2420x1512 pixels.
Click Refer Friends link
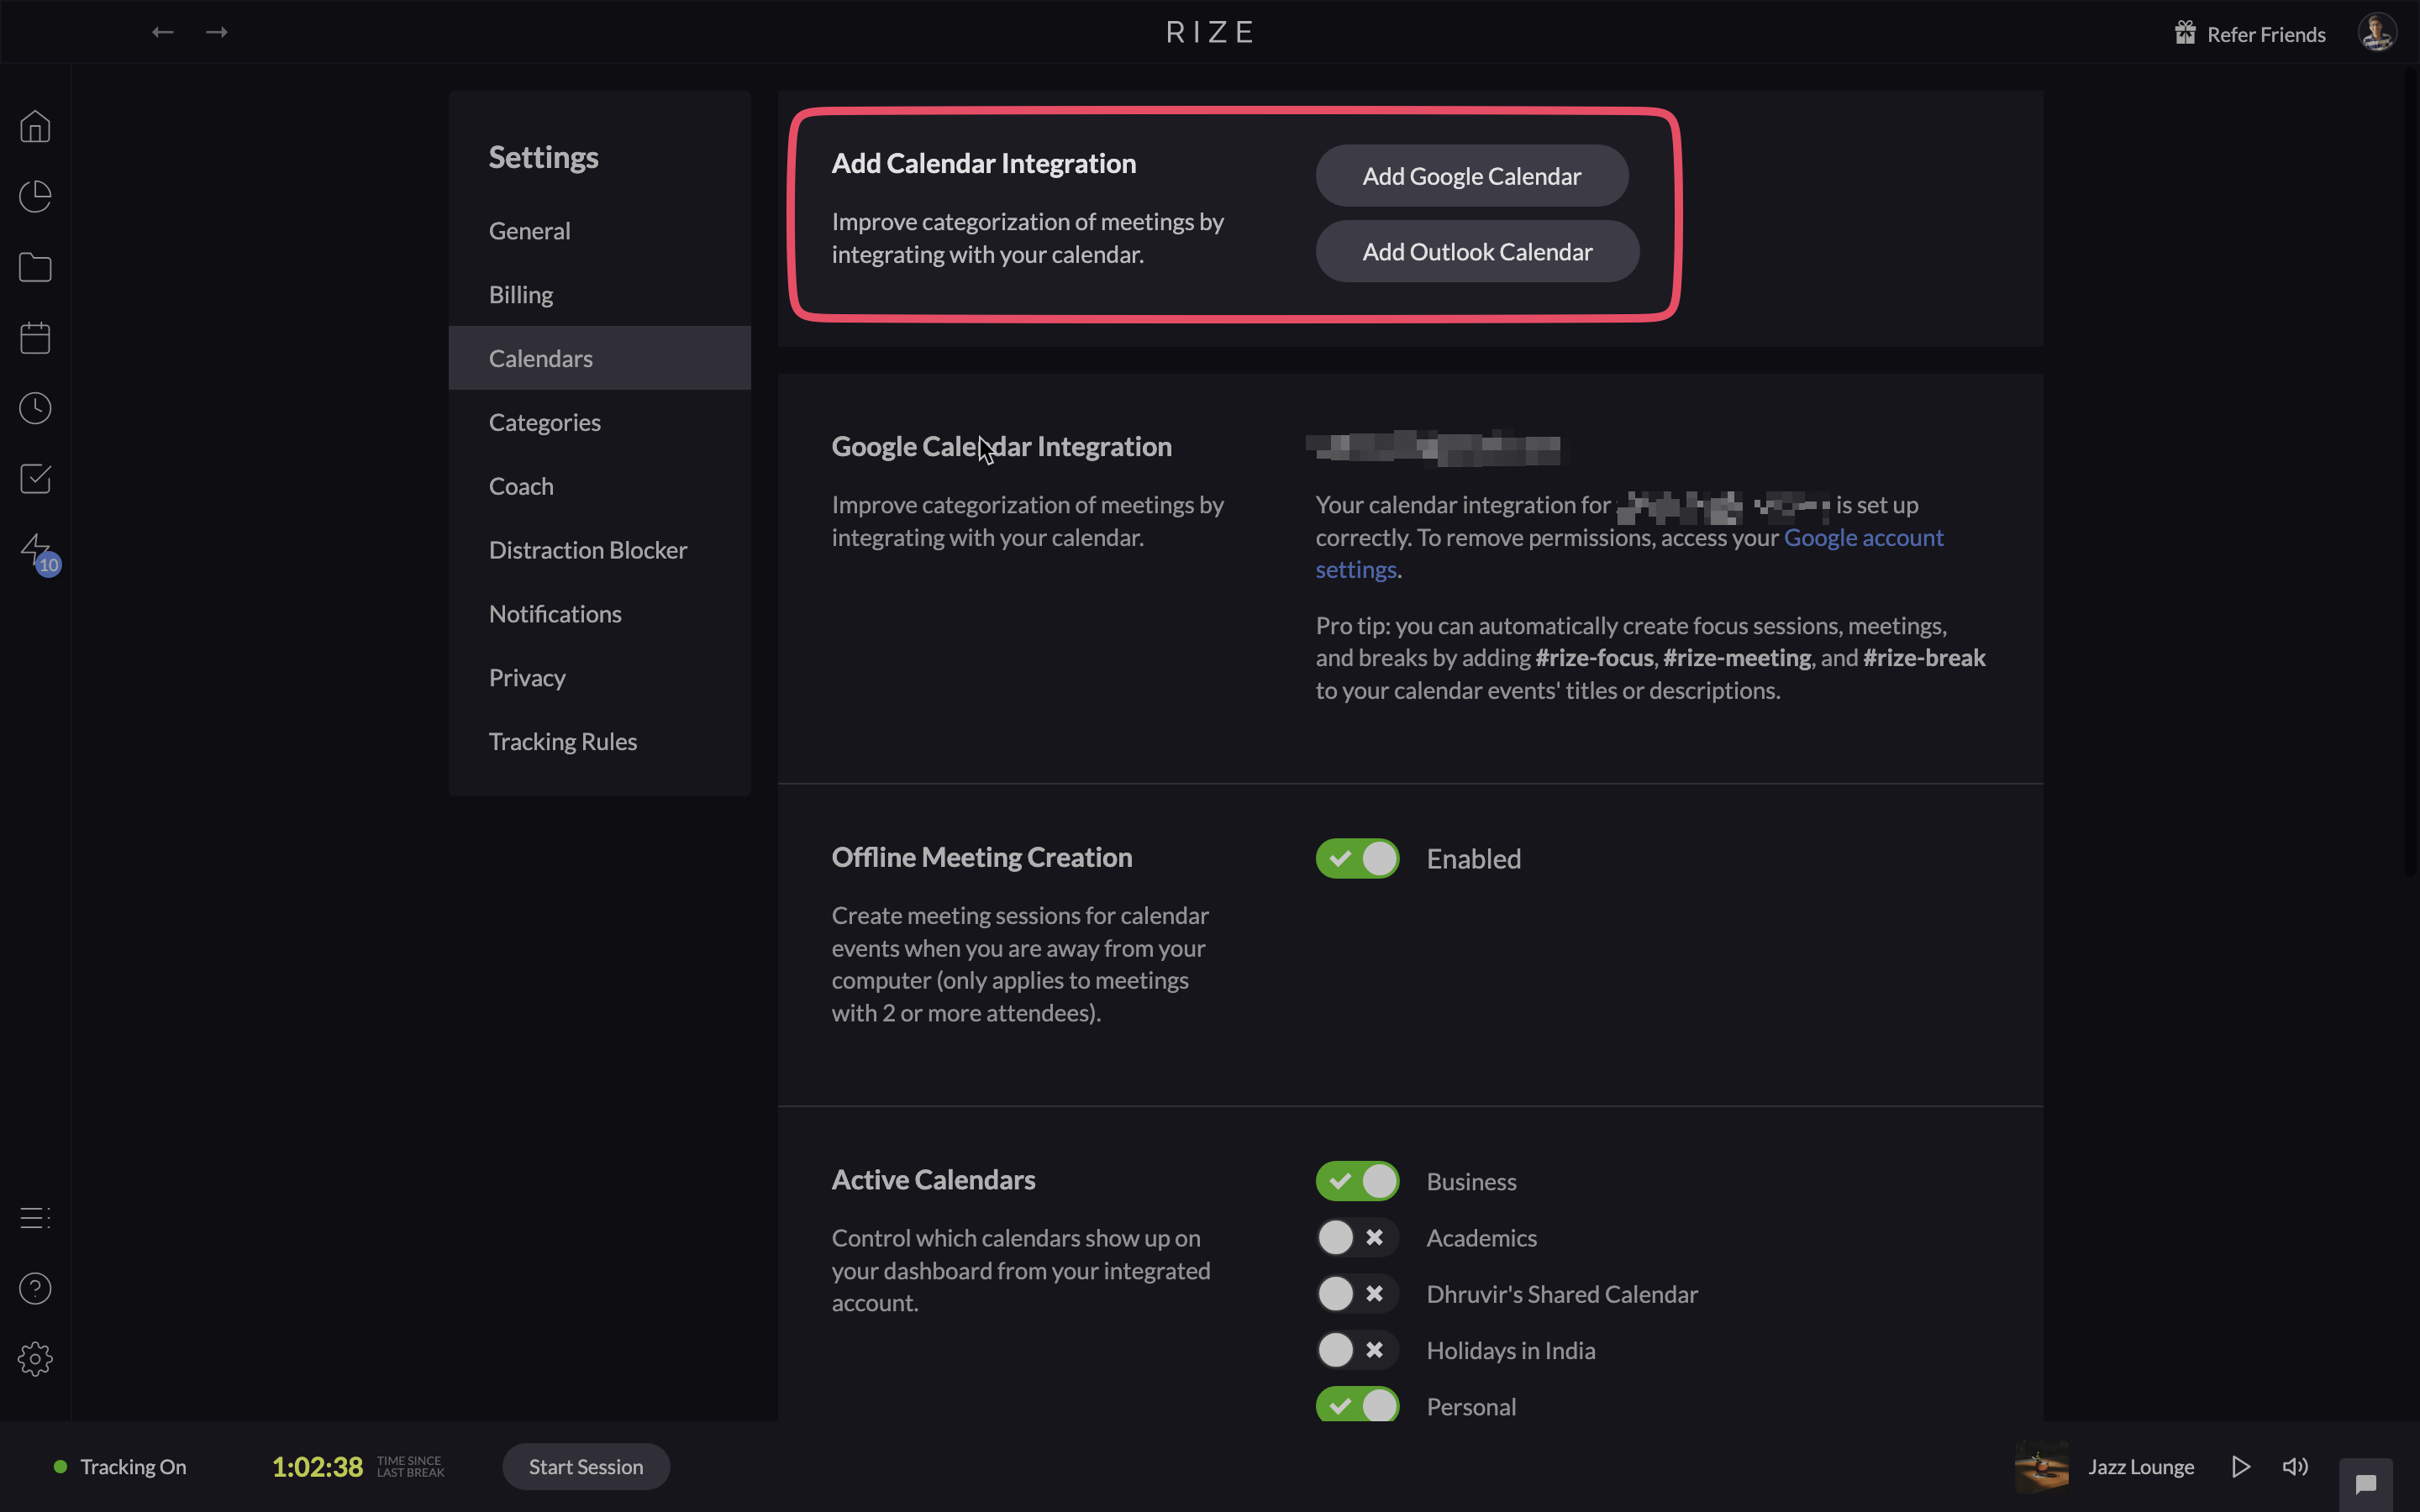[x=2266, y=34]
